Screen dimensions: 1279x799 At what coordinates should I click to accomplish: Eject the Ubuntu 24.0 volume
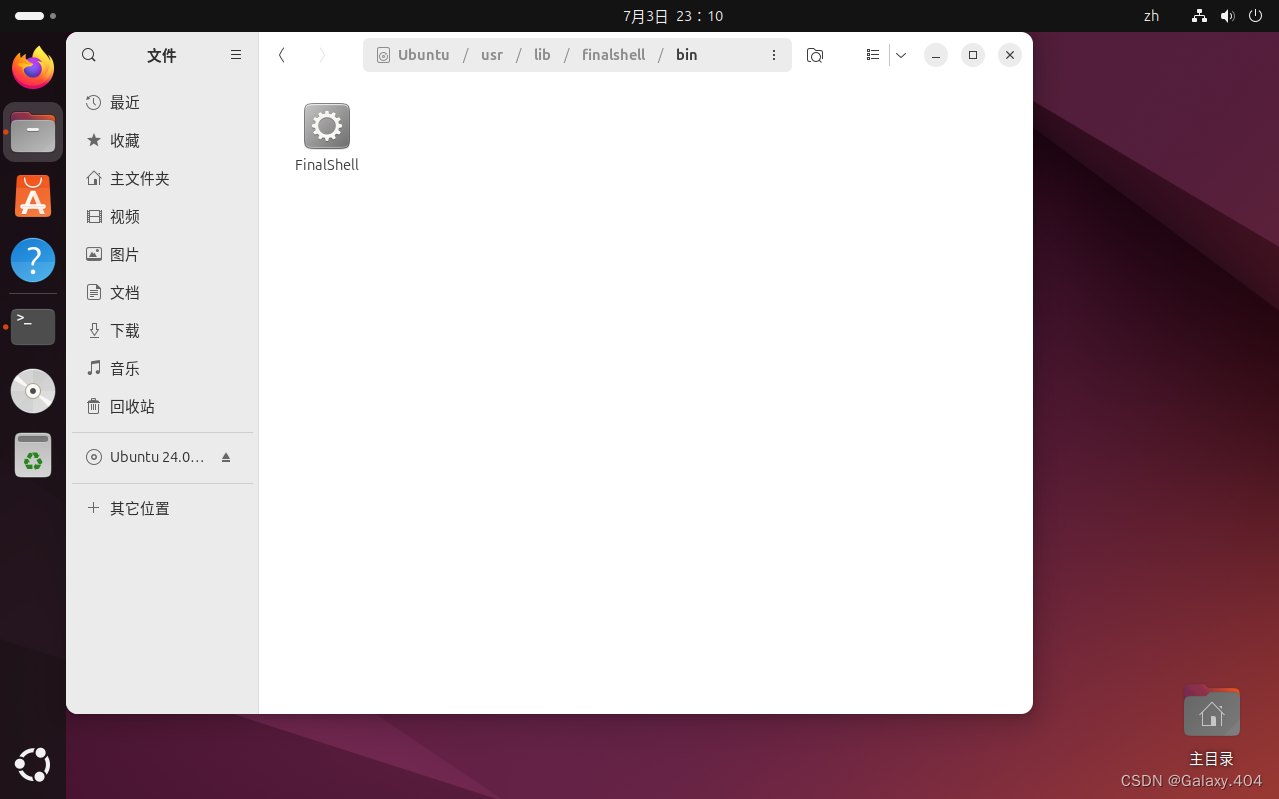[225, 457]
